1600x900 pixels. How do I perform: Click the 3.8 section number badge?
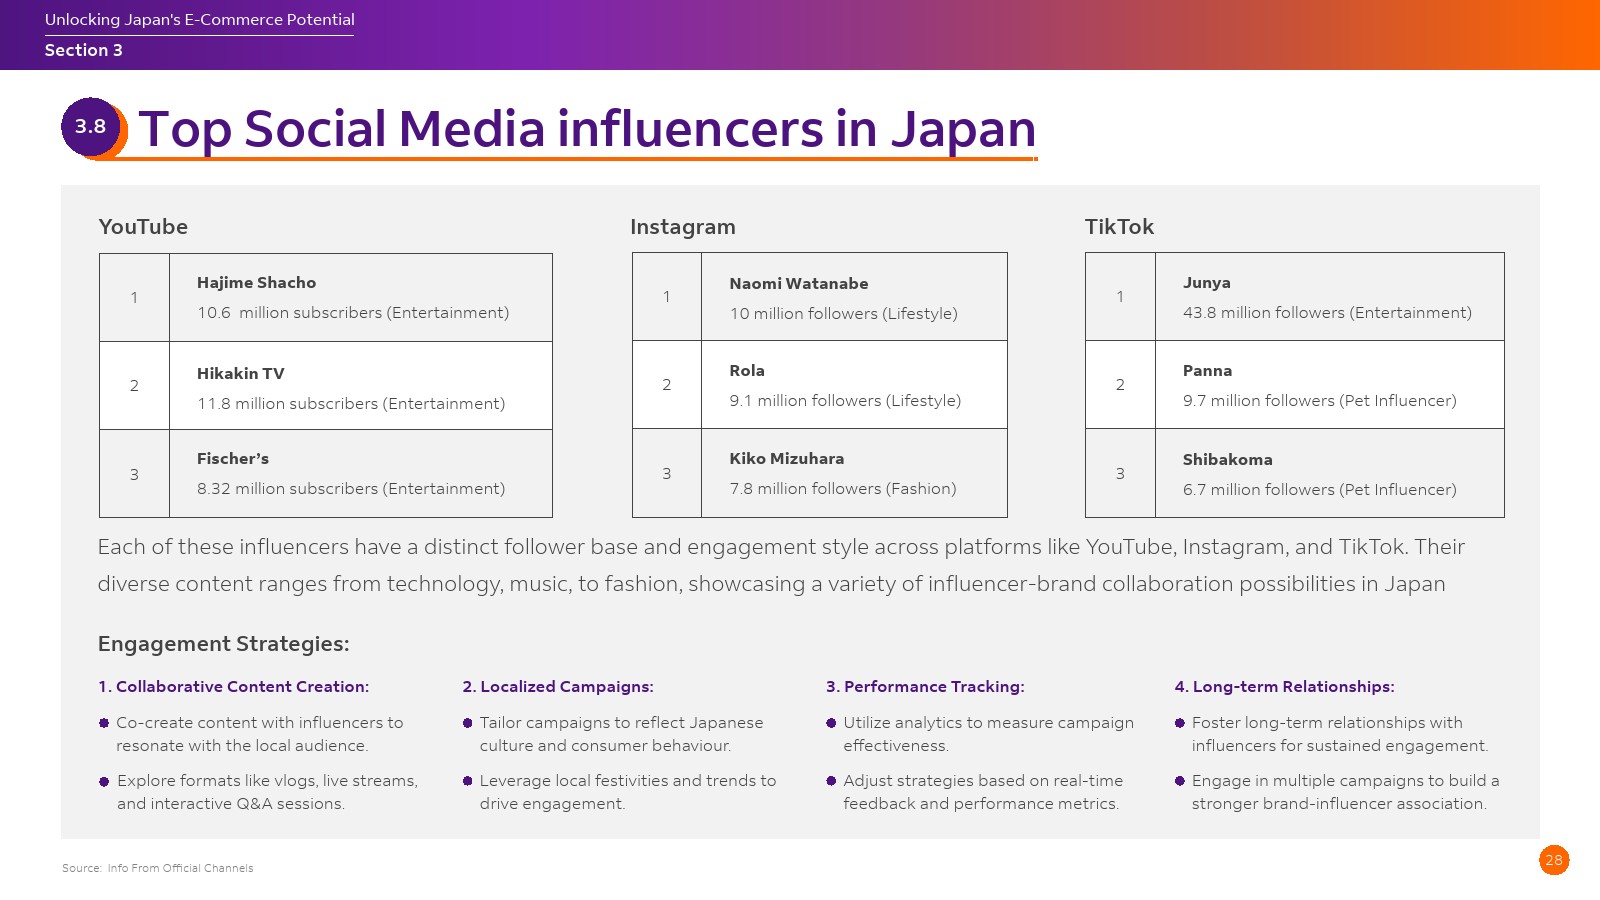coord(91,127)
